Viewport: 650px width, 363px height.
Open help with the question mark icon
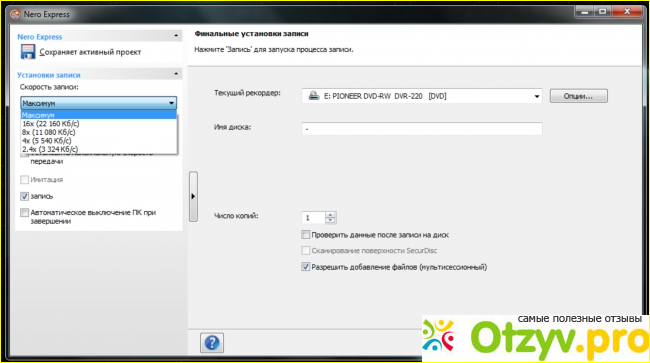[212, 343]
